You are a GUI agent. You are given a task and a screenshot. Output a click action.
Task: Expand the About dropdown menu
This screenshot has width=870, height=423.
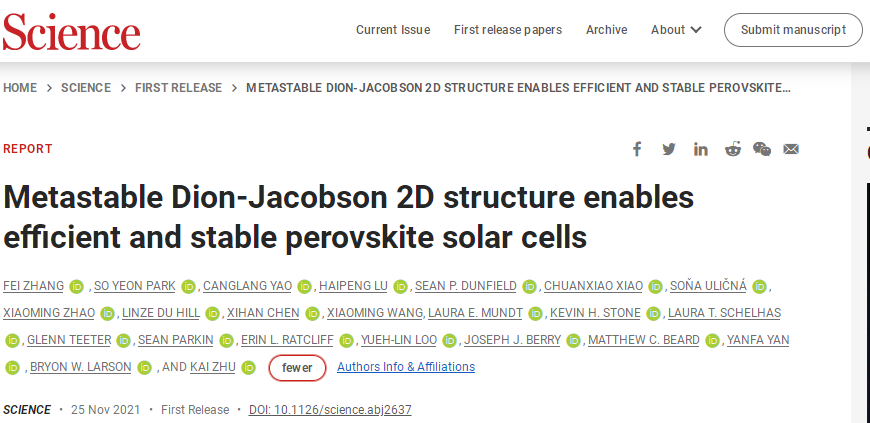tap(676, 30)
